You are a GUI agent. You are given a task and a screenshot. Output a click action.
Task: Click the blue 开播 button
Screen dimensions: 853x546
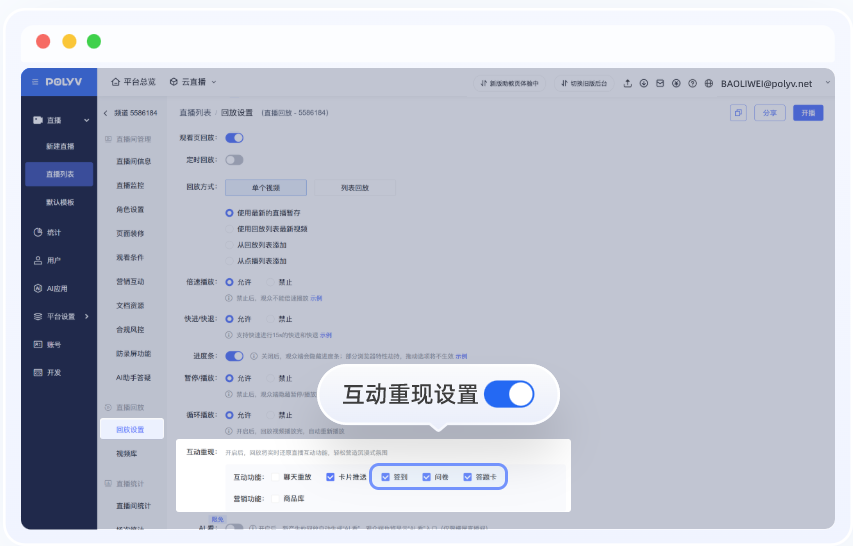pyautogui.click(x=808, y=113)
